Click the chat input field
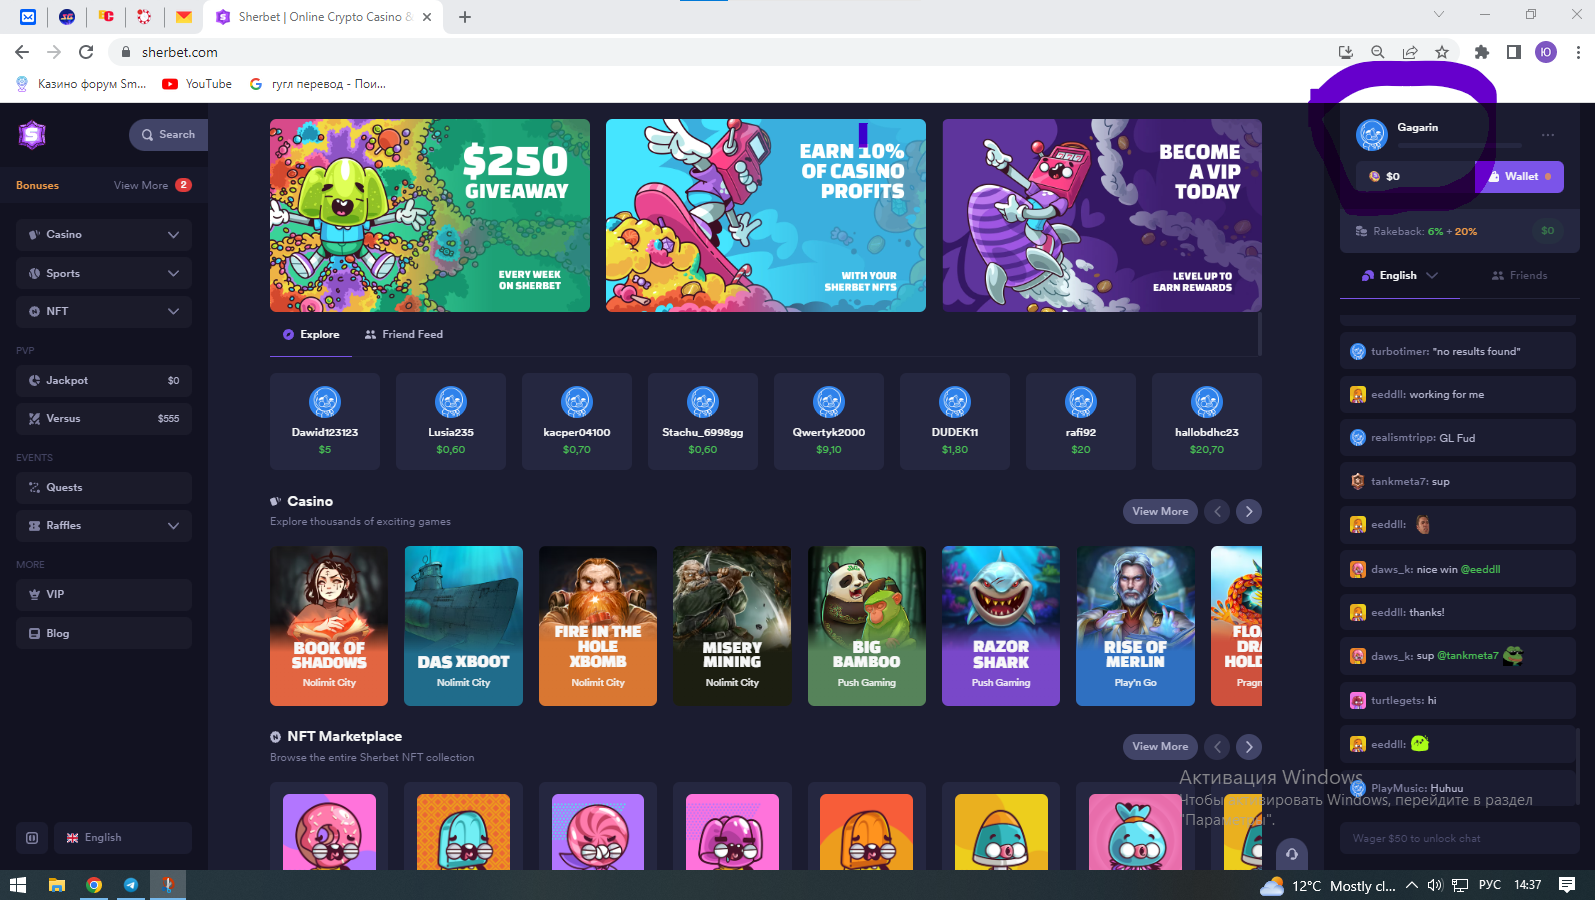 pos(1459,838)
